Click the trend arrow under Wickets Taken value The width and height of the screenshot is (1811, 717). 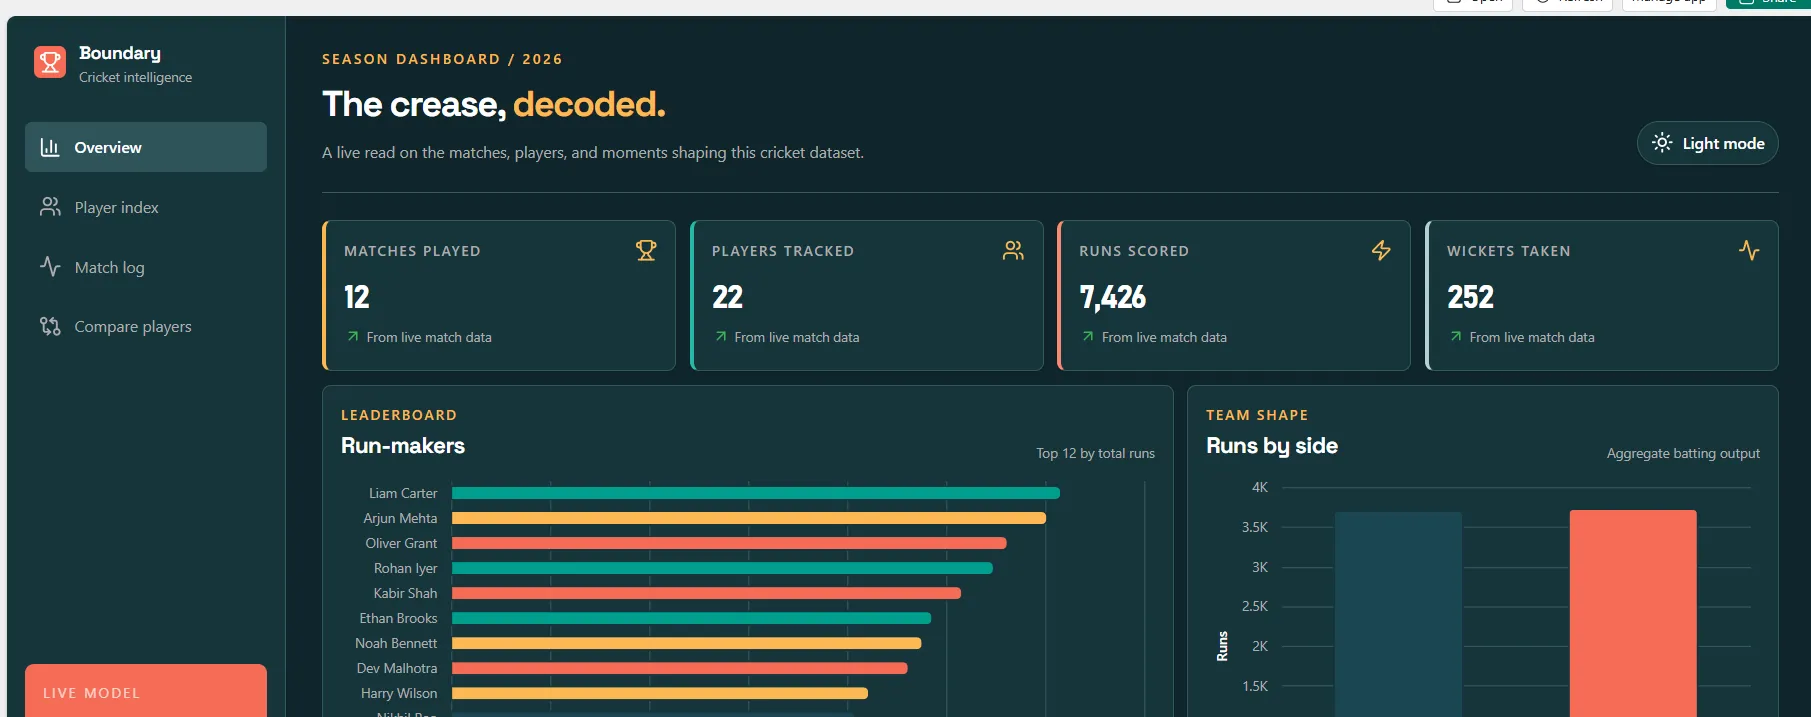(x=1456, y=337)
